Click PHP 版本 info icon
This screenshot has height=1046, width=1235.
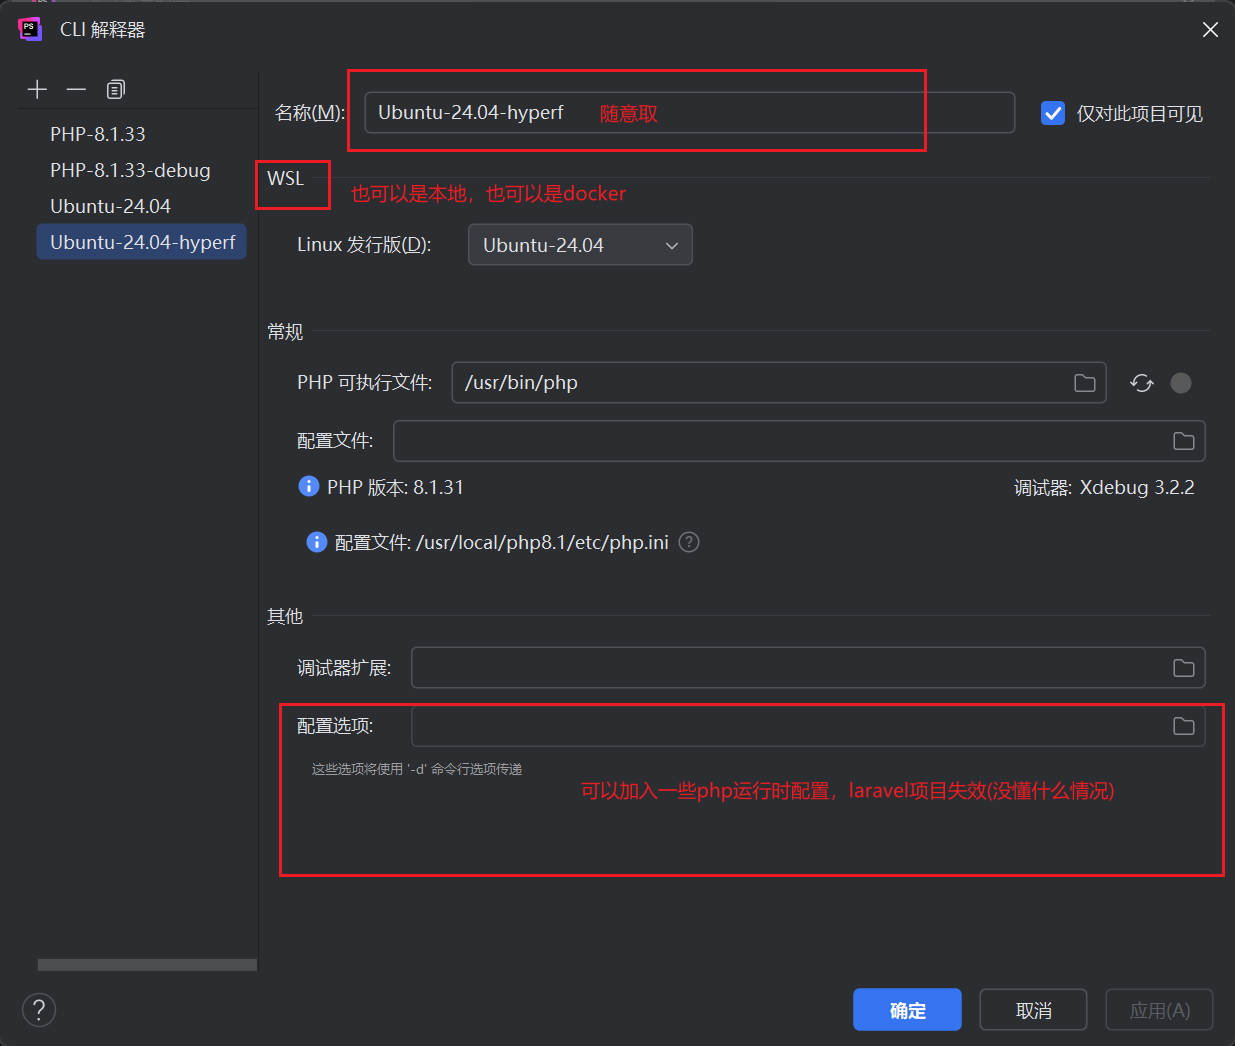(x=309, y=486)
